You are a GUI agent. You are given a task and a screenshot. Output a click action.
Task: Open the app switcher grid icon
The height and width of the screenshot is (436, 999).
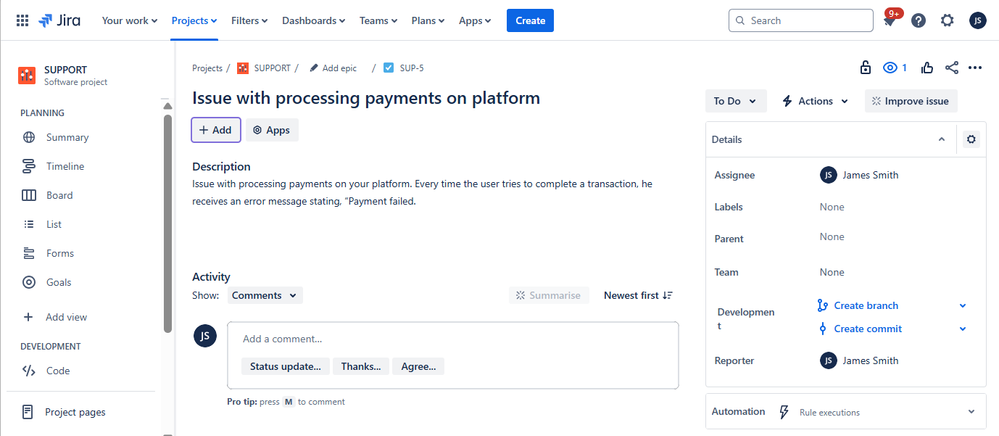22,20
